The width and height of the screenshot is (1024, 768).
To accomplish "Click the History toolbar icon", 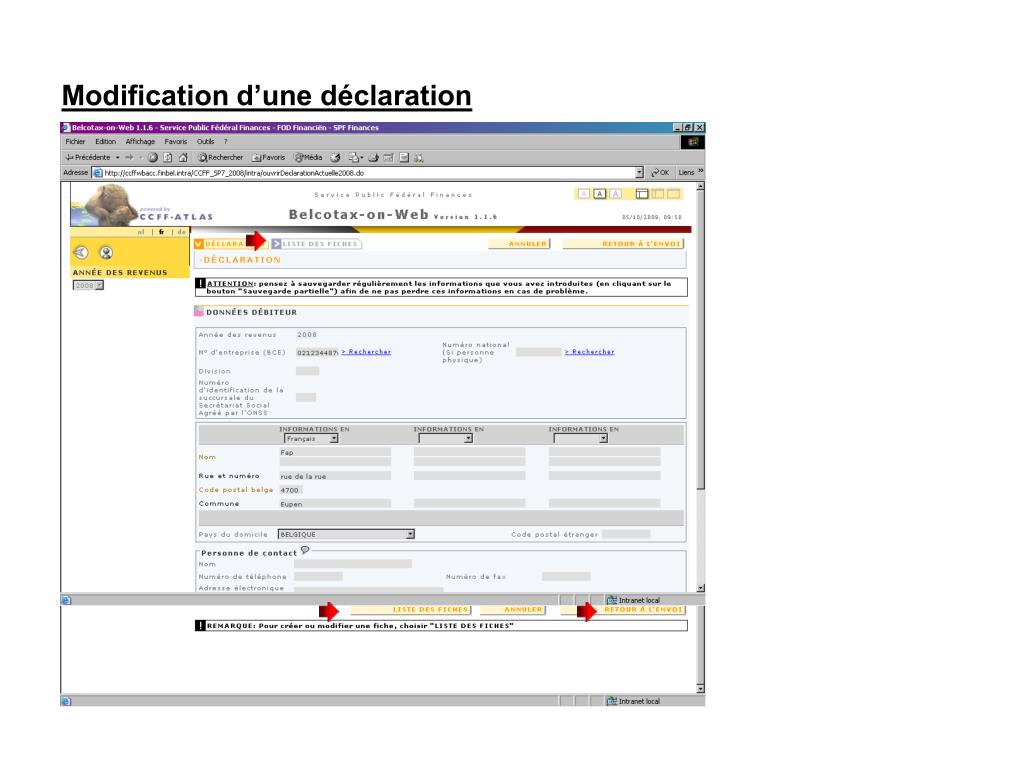I will [335, 157].
